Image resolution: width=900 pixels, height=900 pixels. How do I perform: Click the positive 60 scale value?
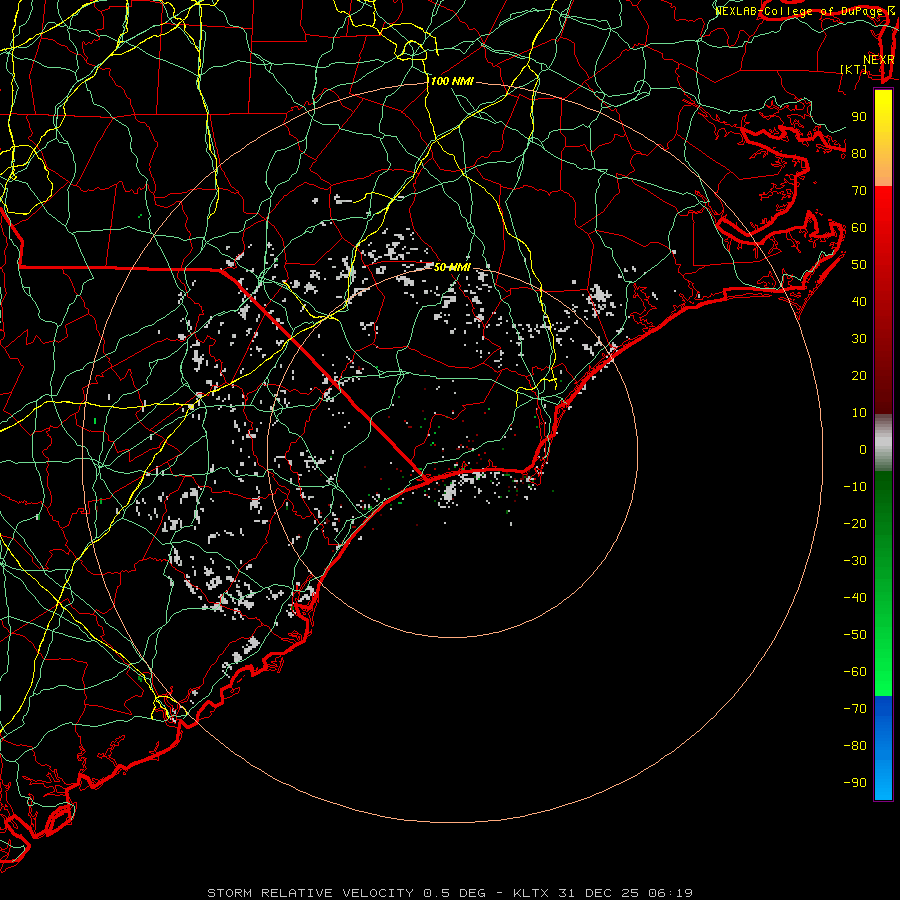point(859,228)
